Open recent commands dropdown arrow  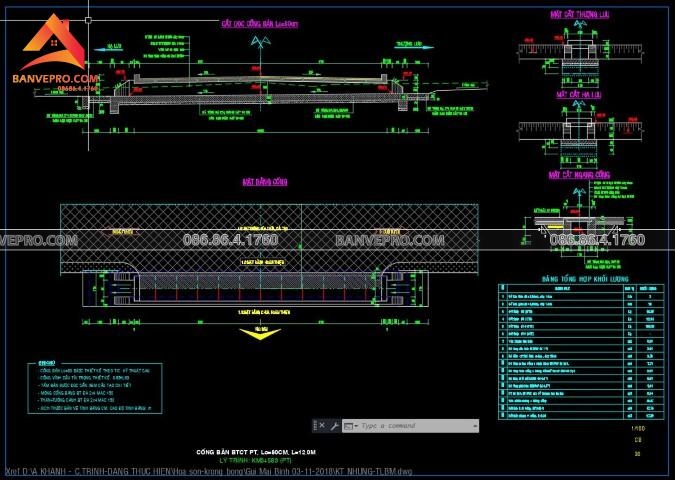[x=356, y=427]
